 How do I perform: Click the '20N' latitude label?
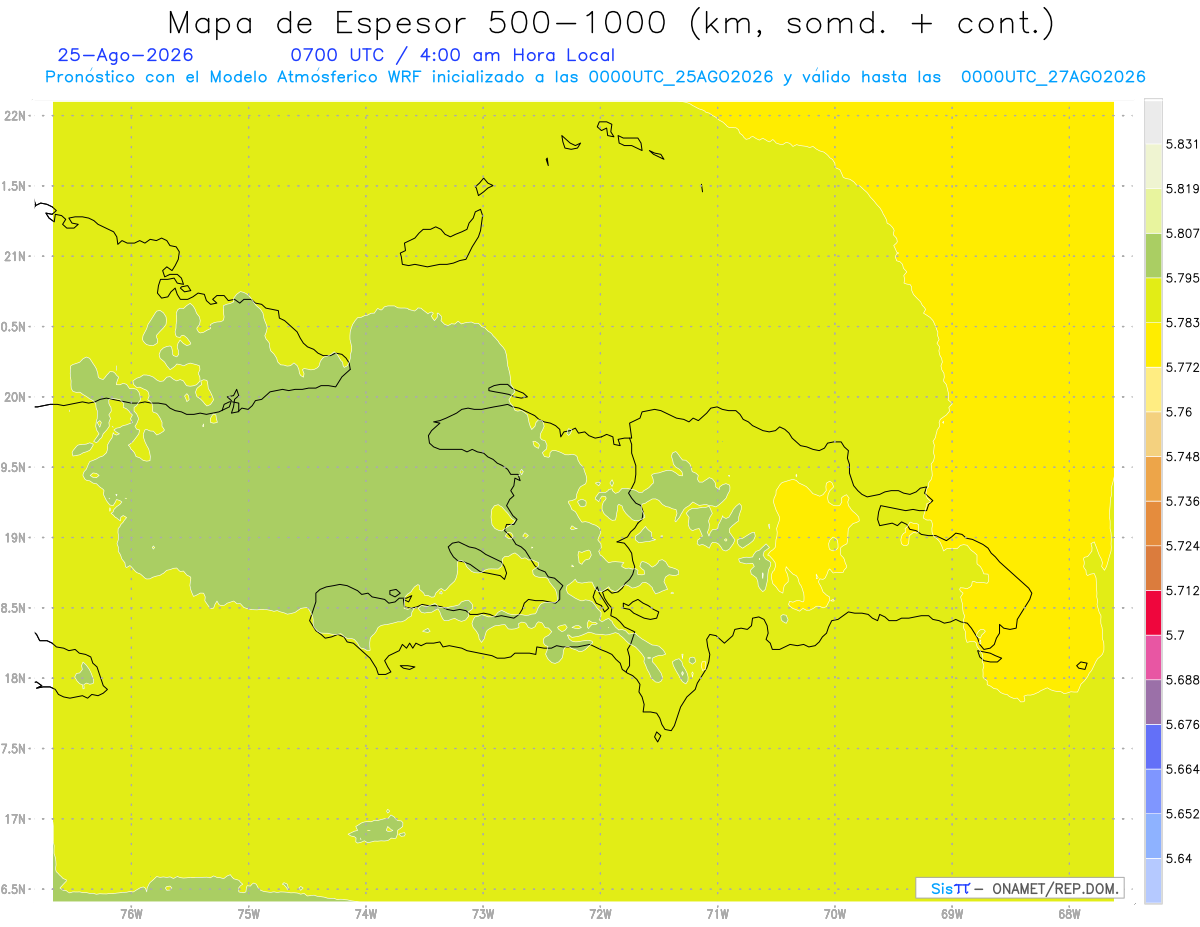16,398
